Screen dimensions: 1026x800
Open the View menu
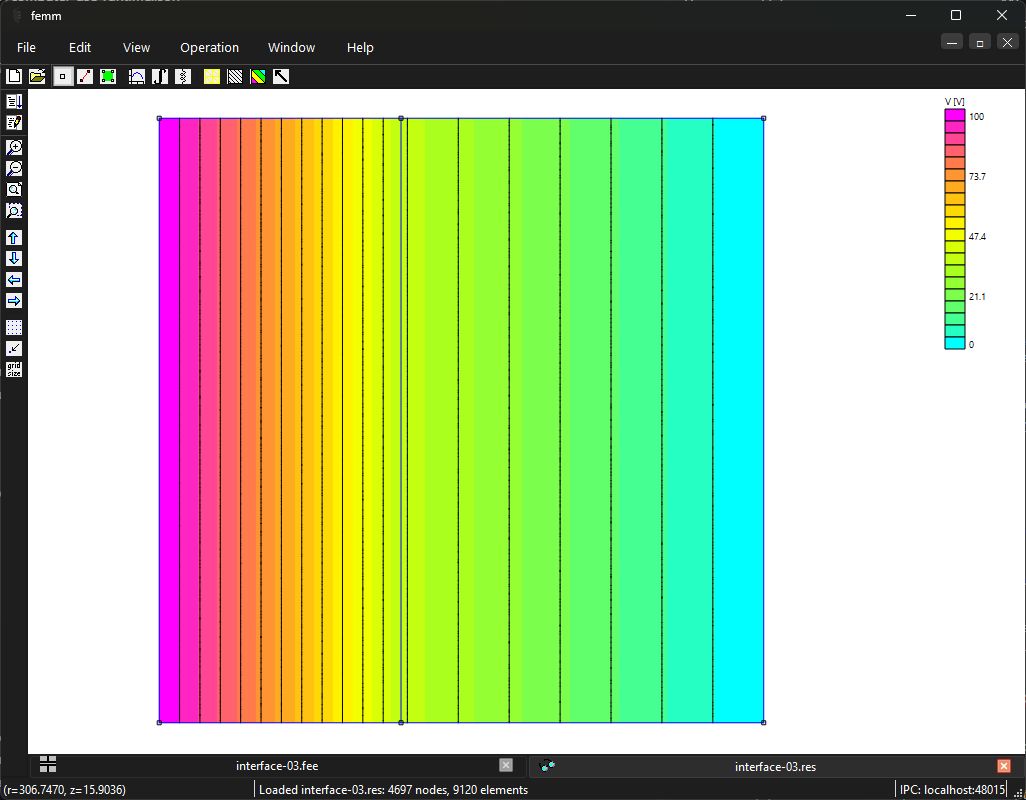coord(136,48)
